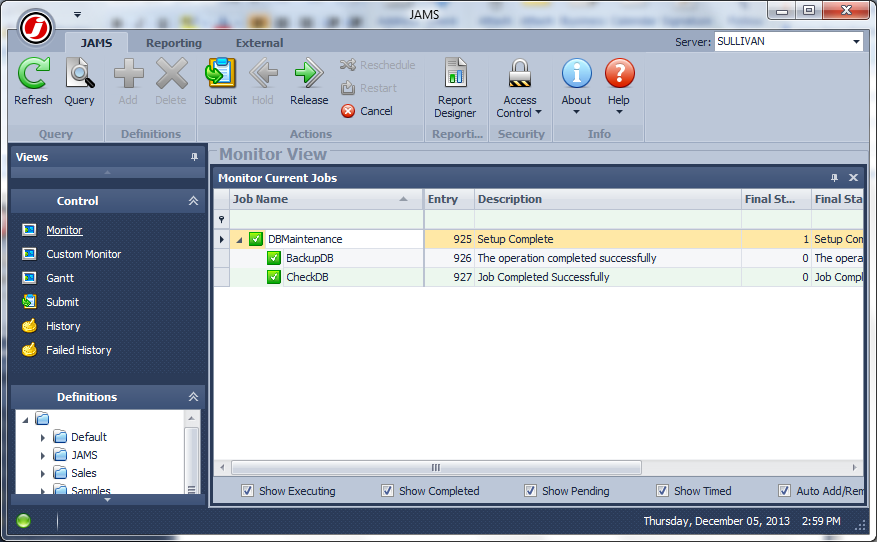Click the Restart action

[x=369, y=88]
